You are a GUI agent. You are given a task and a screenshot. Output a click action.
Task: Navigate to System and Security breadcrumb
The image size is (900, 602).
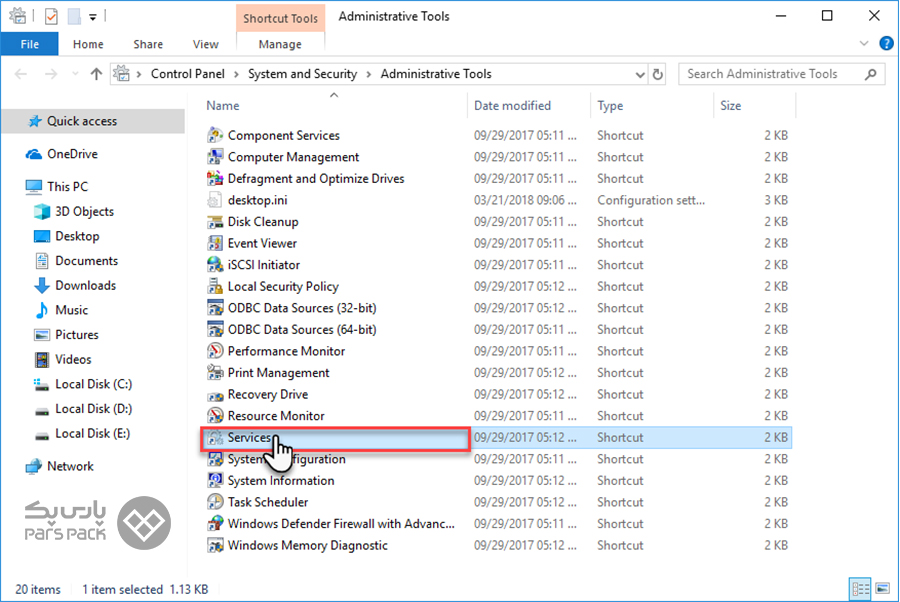302,74
